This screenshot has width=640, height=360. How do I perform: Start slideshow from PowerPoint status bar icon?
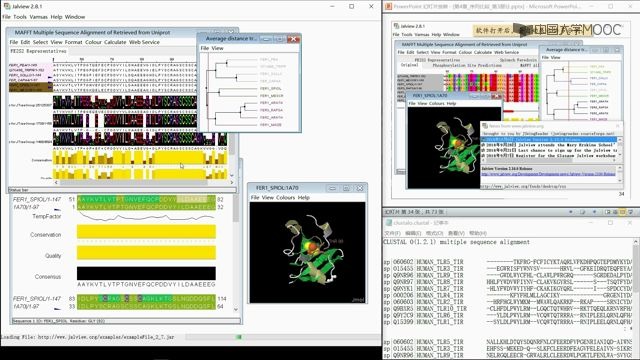tap(631, 212)
